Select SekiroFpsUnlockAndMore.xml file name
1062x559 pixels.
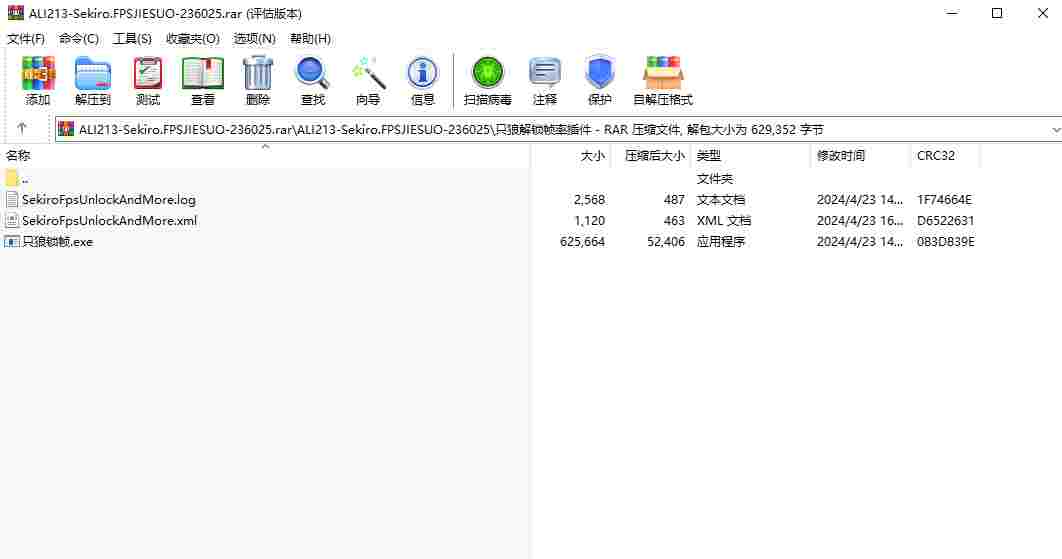pyautogui.click(x=109, y=221)
